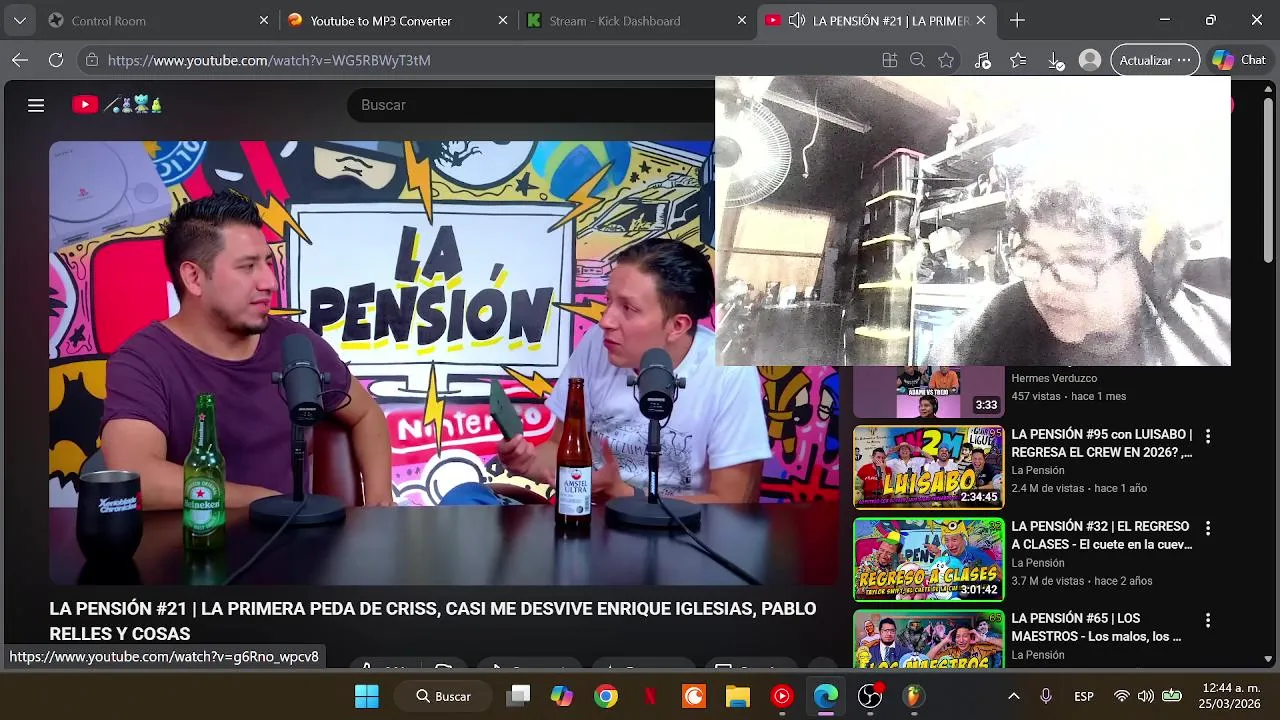The width and height of the screenshot is (1280, 720).
Task: Click the scrollbar down arrow
Action: [1269, 659]
